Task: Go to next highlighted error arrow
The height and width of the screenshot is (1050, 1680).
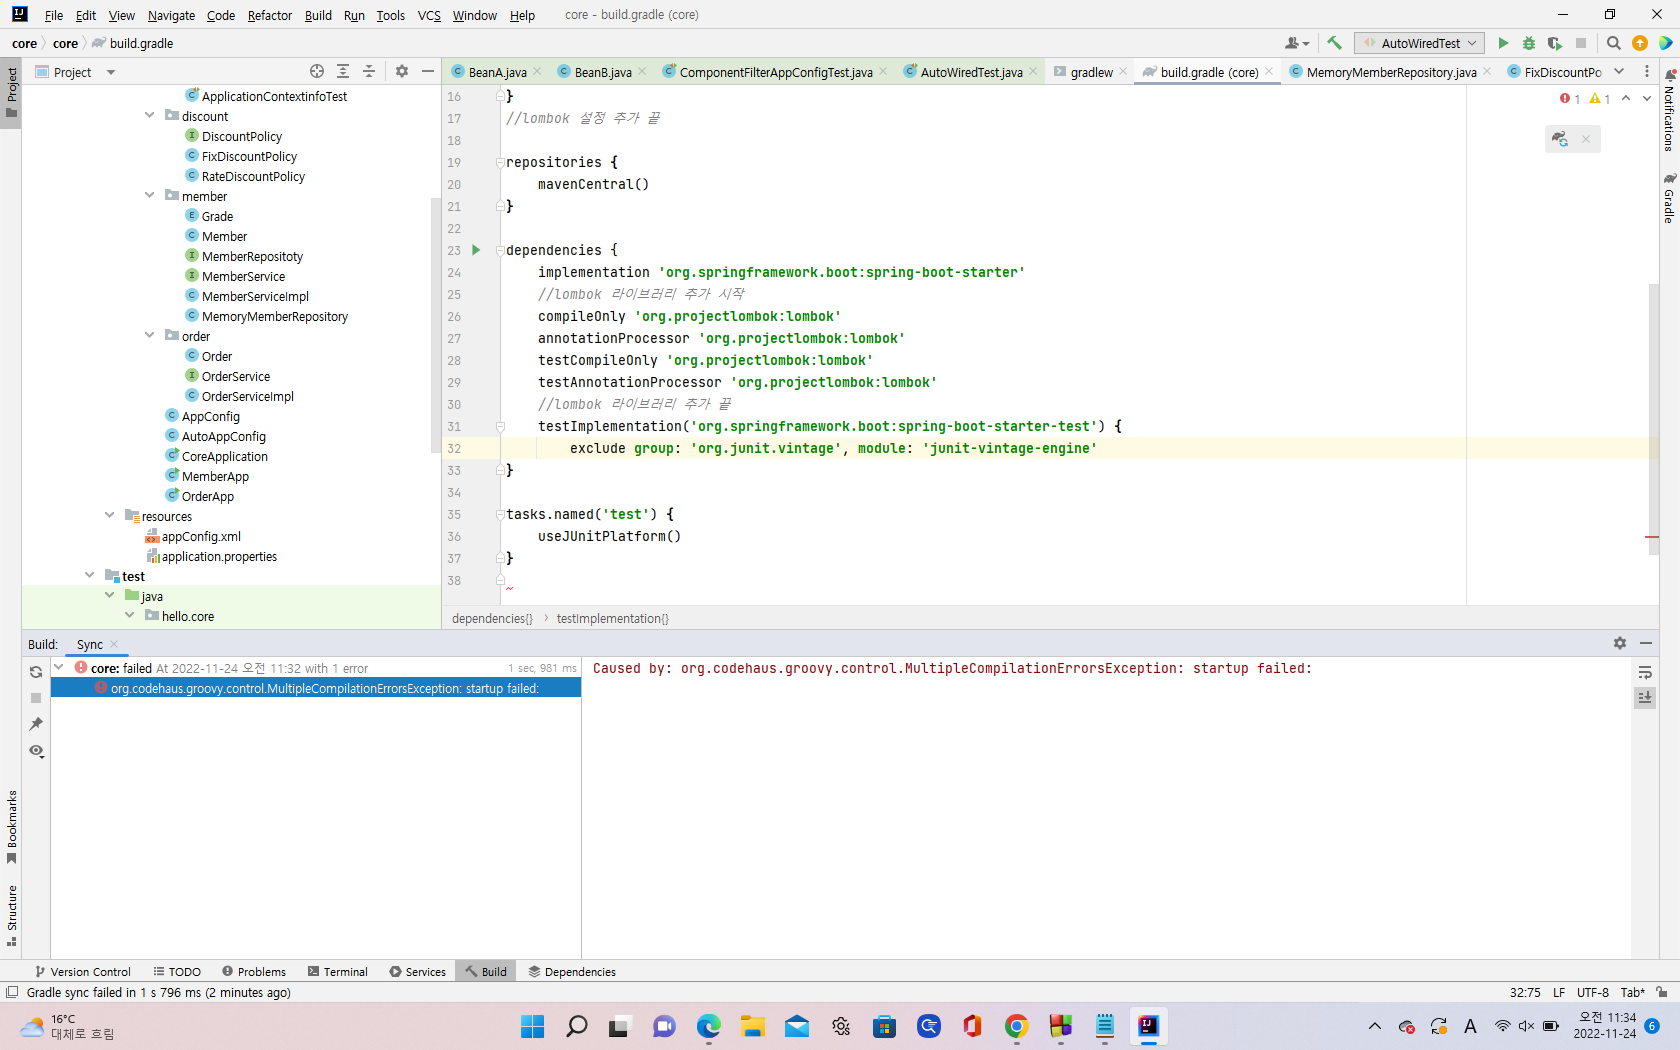Action: coord(1647,98)
